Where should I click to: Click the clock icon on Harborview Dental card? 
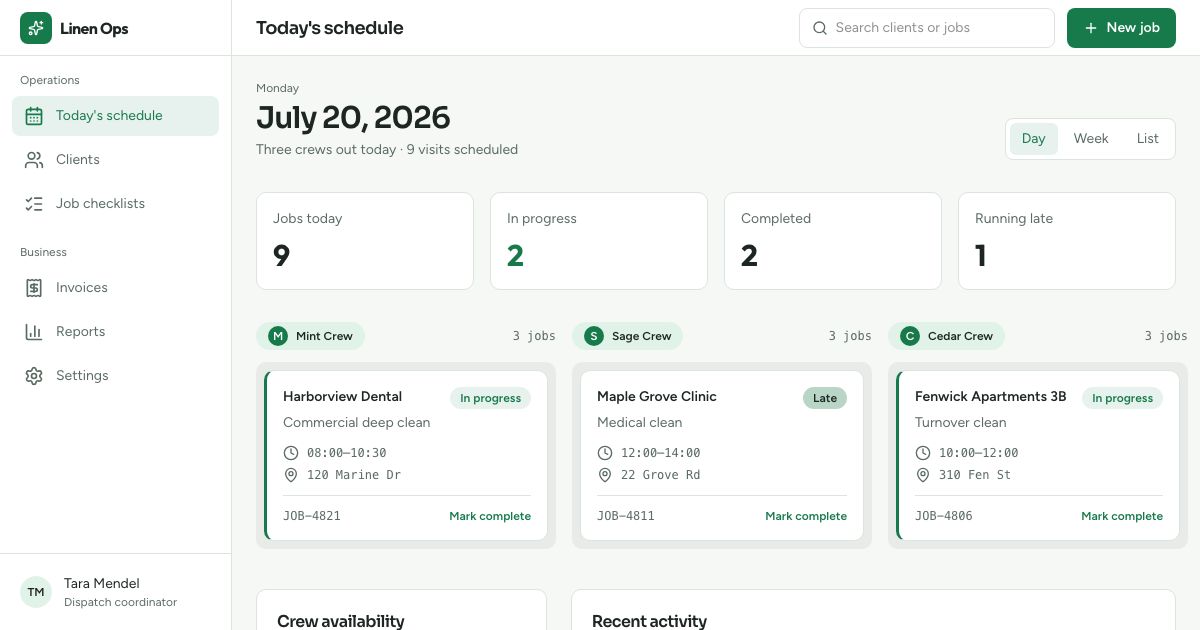pos(291,453)
